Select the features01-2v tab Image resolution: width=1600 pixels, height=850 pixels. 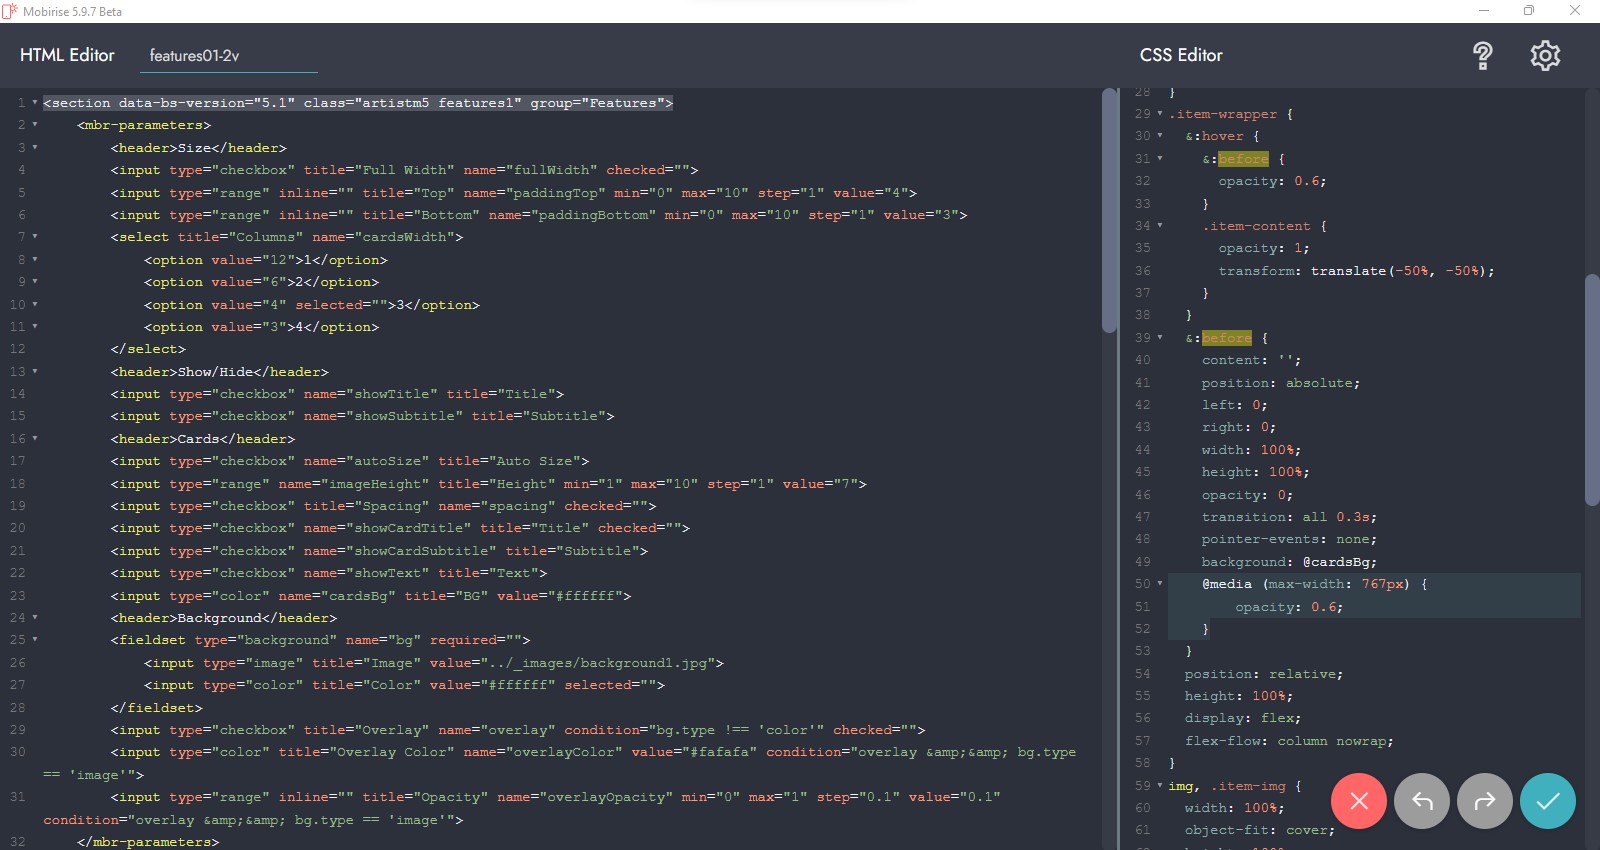pos(195,56)
